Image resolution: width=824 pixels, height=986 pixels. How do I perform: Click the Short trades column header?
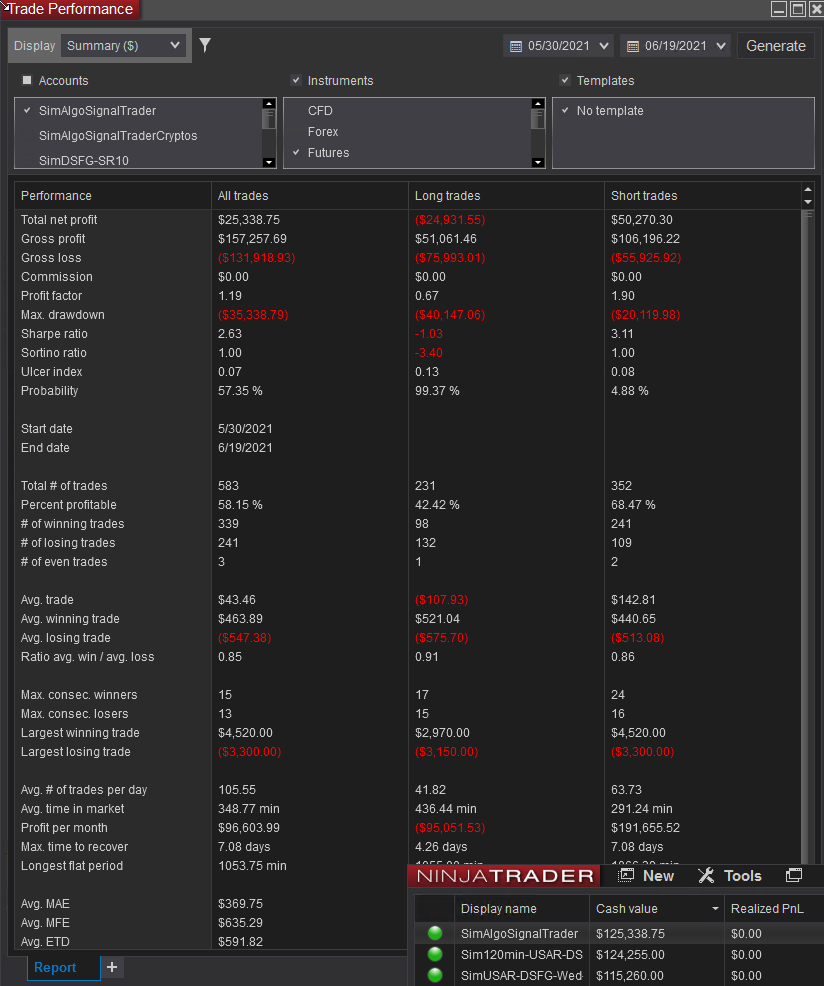coord(702,196)
